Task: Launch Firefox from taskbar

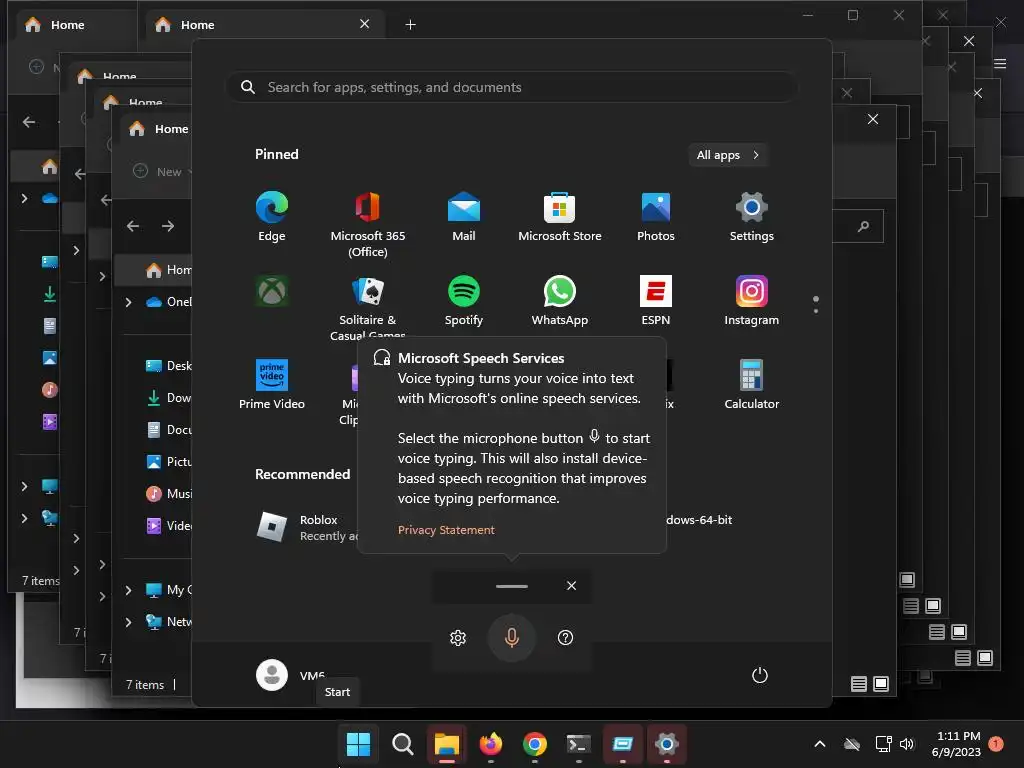Action: [490, 744]
